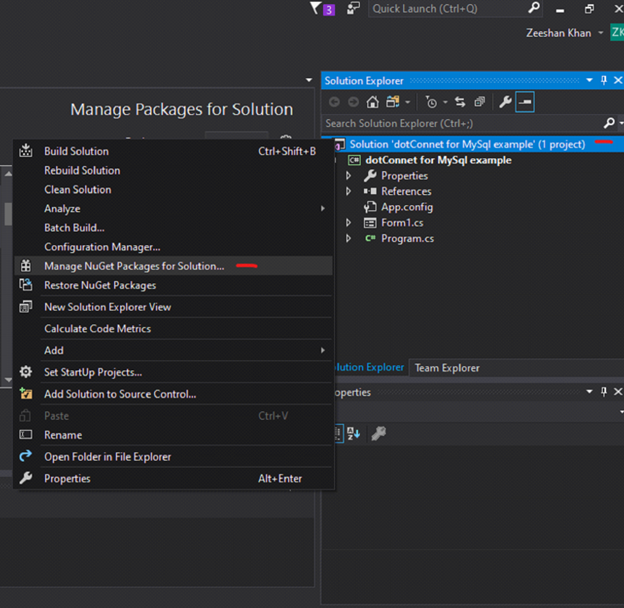The width and height of the screenshot is (624, 608).
Task: Open New Solution Explorer View
Action: pos(174,307)
